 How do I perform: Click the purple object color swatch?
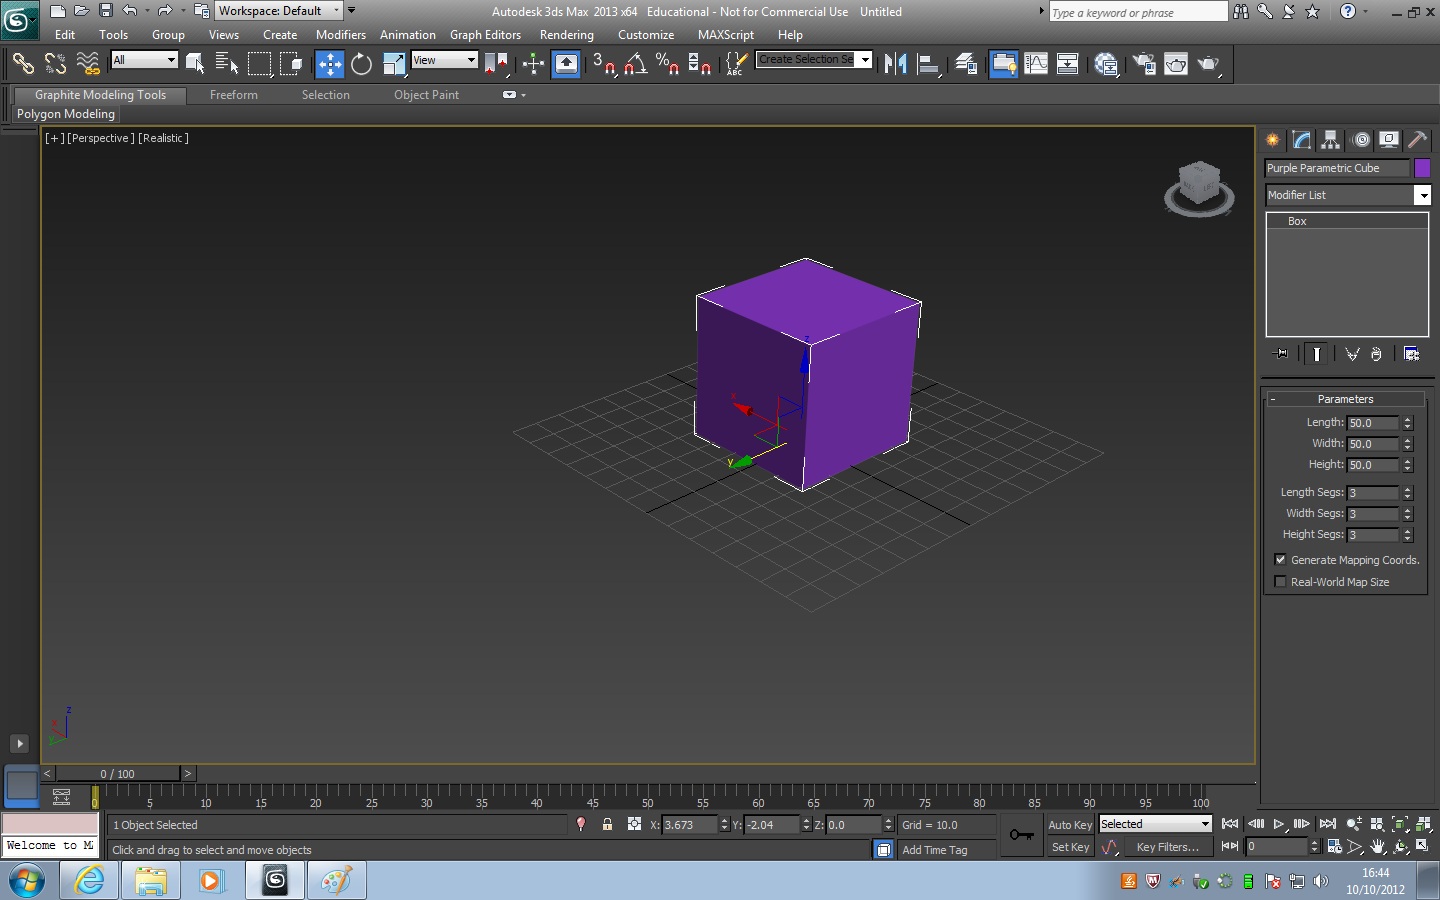[1422, 168]
